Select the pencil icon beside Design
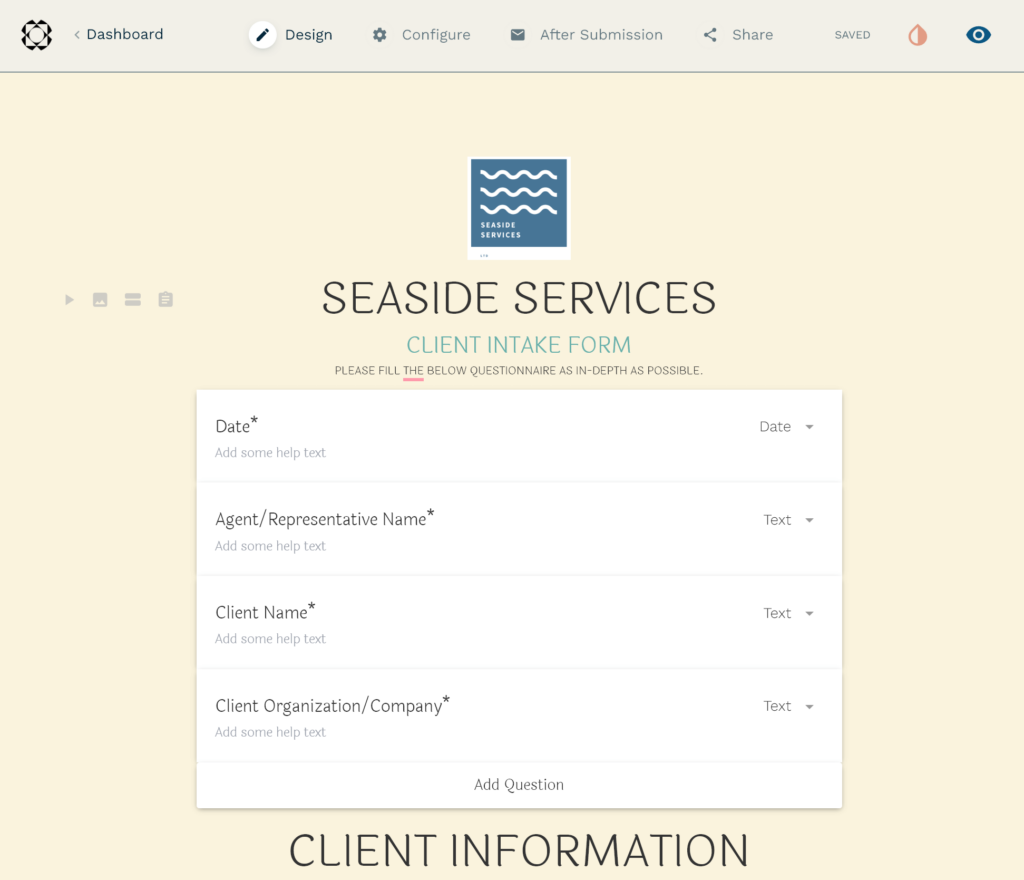Image resolution: width=1024 pixels, height=880 pixels. [x=263, y=33]
